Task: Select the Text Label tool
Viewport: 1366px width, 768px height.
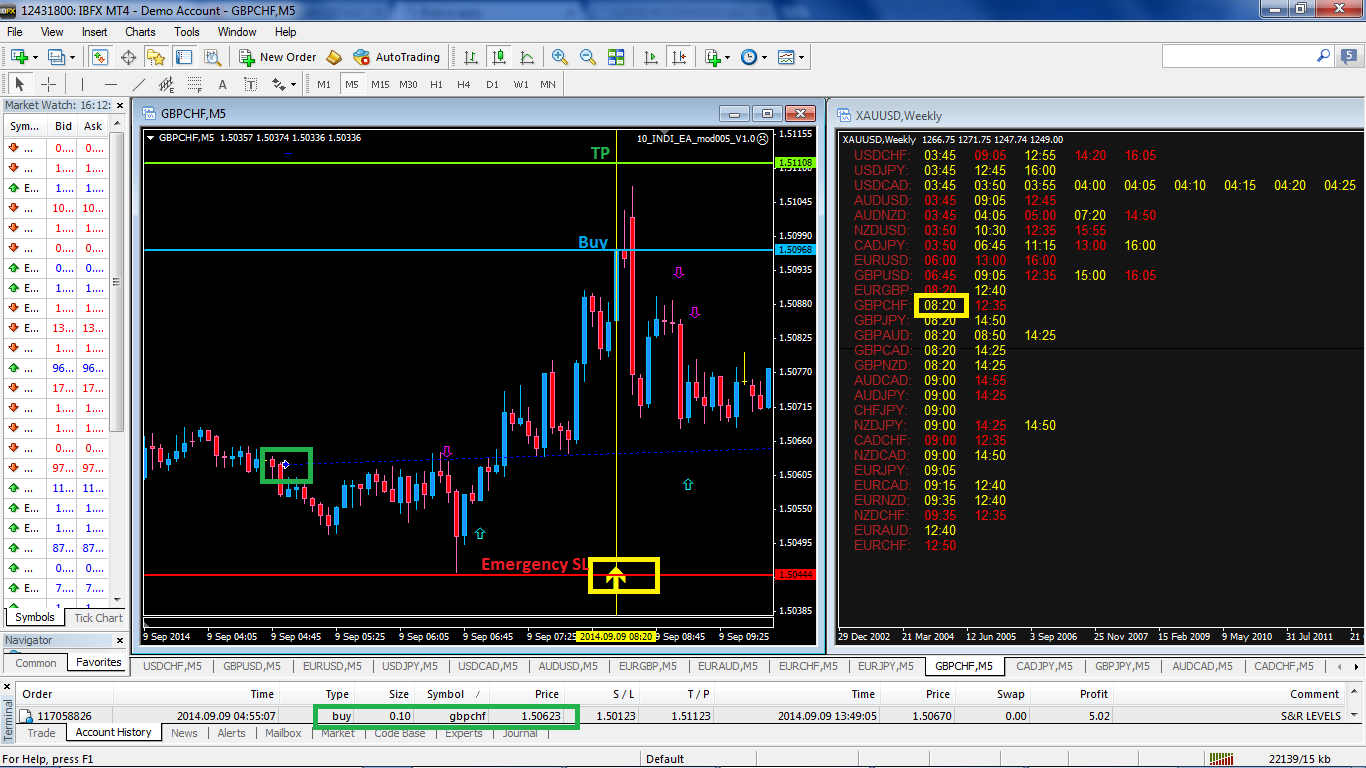Action: pos(249,85)
